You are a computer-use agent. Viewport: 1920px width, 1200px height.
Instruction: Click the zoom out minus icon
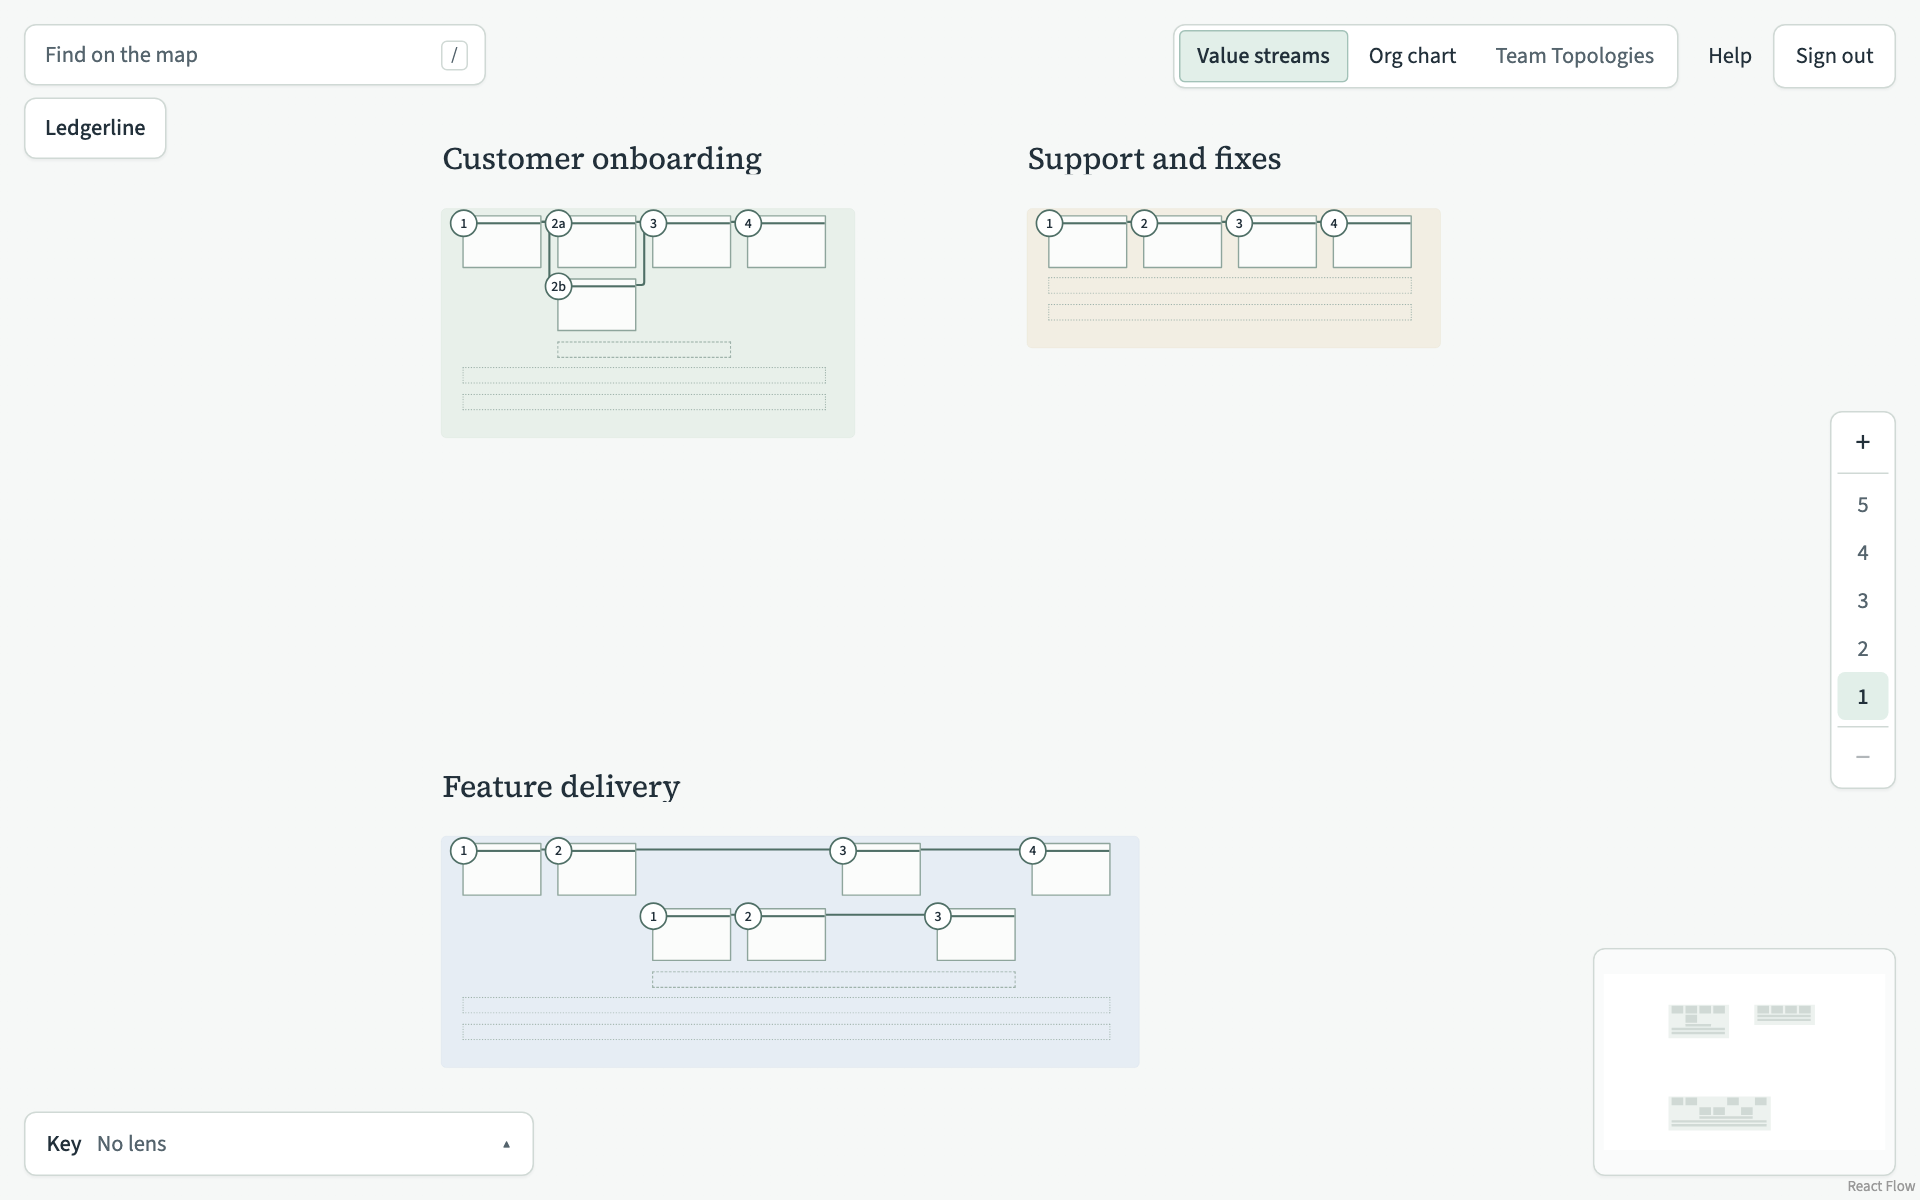point(1862,757)
